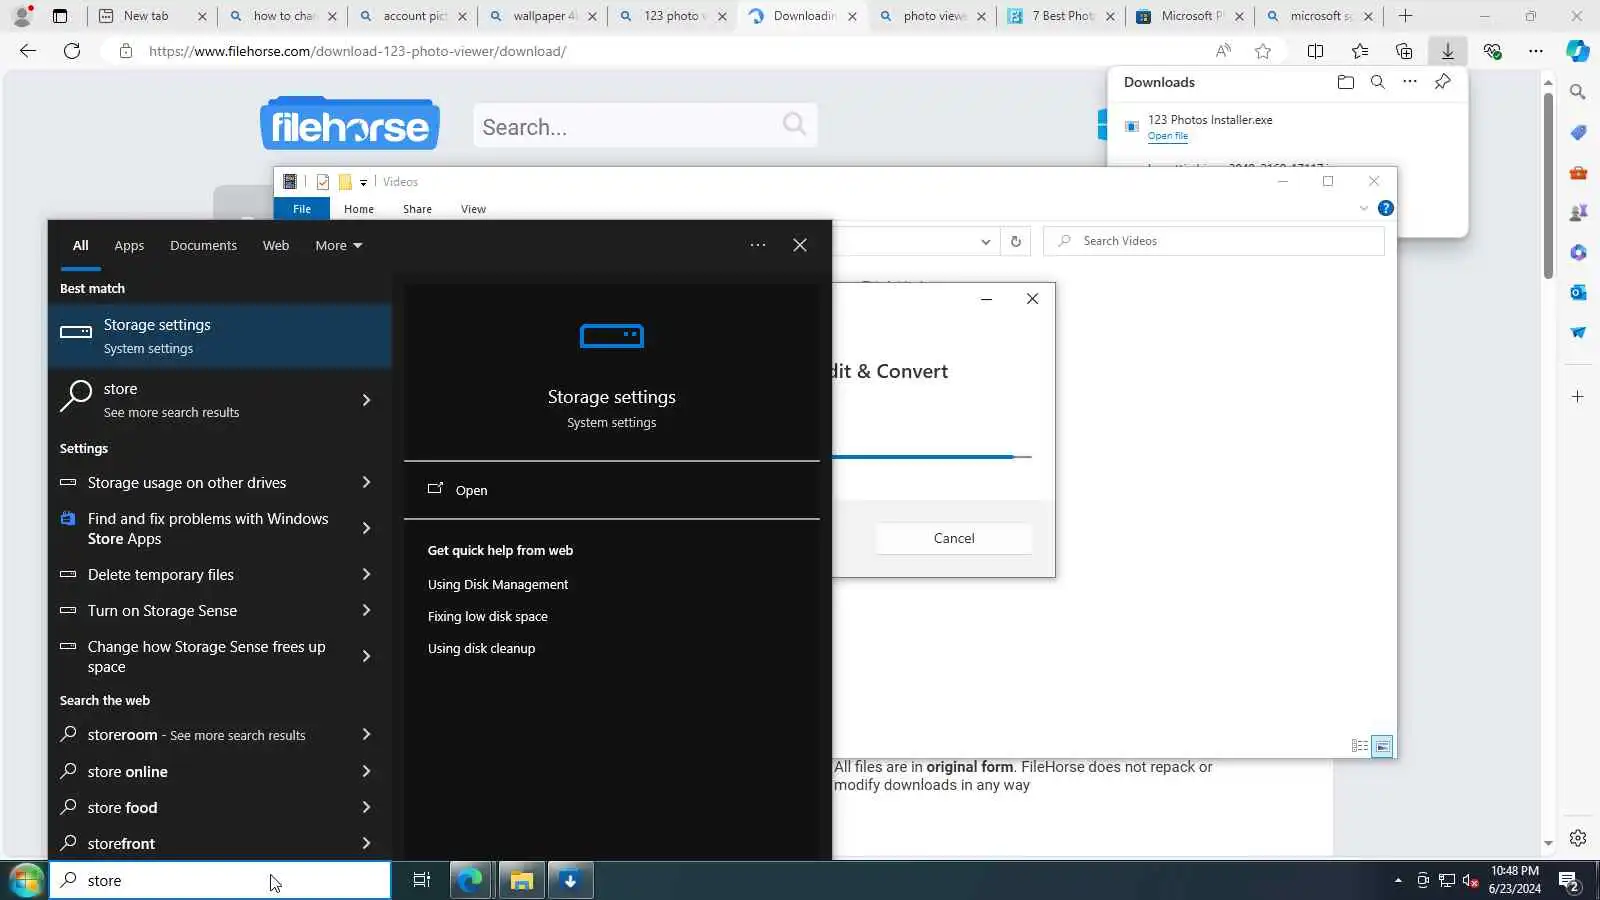Select the Web filter in search panel
This screenshot has height=900, width=1600.
(x=276, y=245)
